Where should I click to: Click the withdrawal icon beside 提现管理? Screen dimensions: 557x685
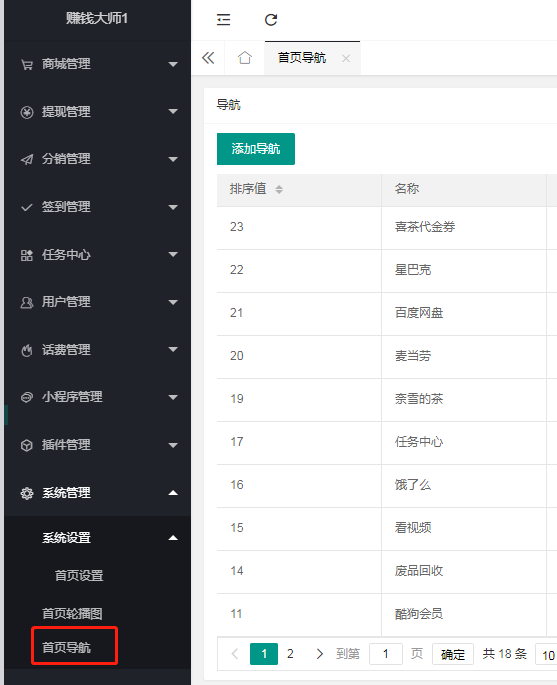(x=27, y=112)
